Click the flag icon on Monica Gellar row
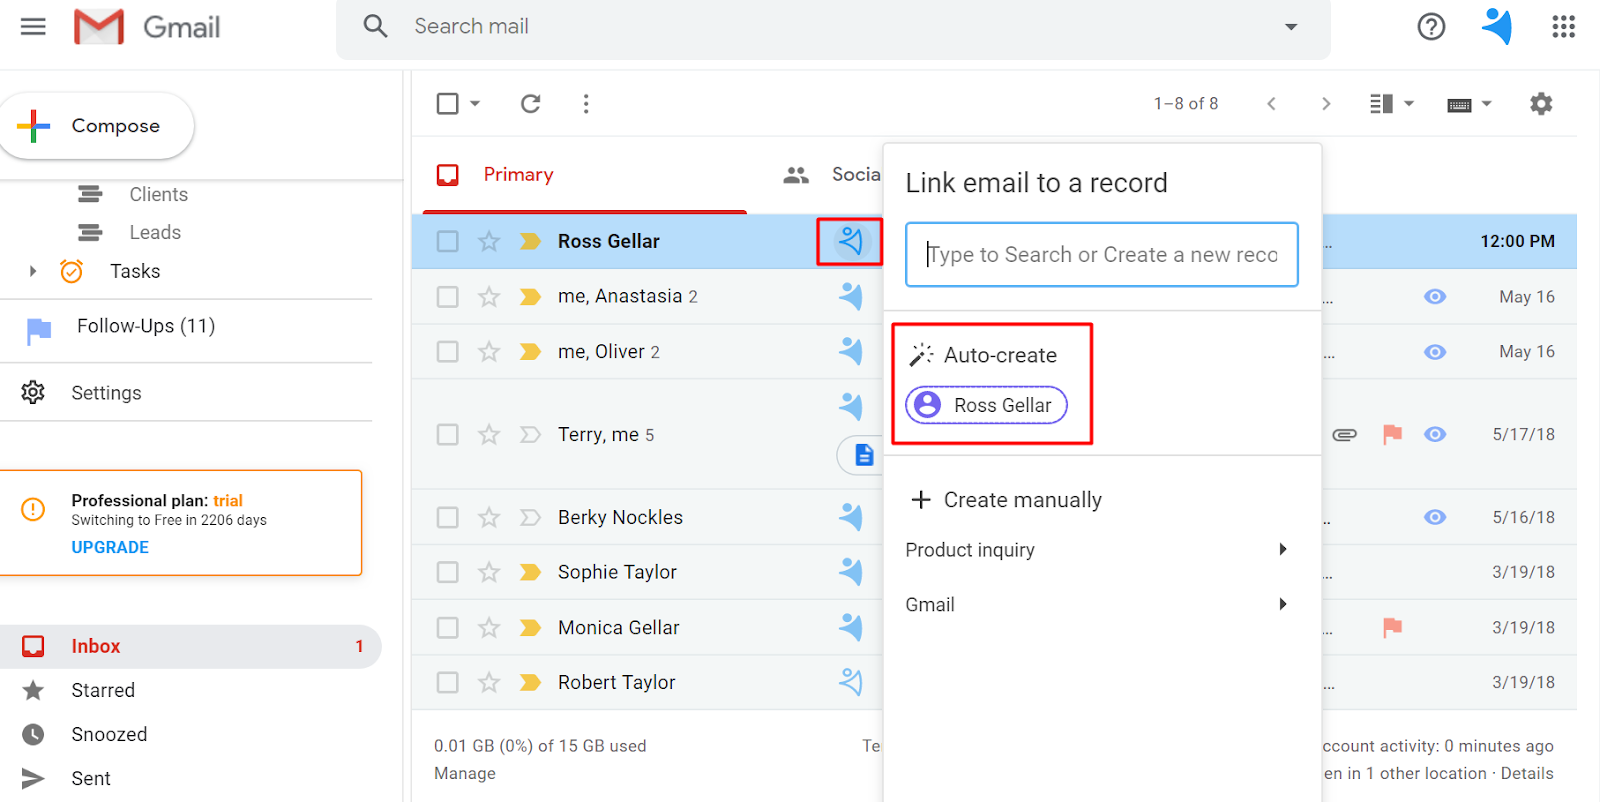1600x802 pixels. [1392, 627]
